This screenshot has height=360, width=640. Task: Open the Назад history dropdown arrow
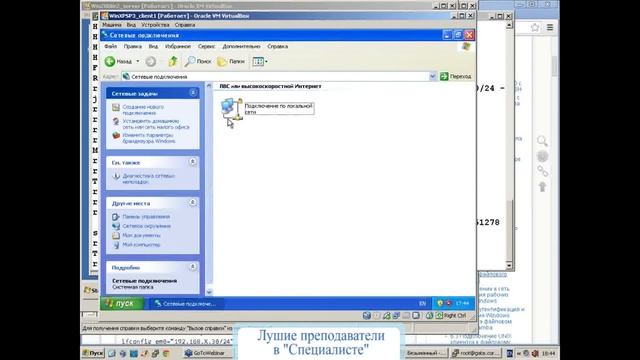pyautogui.click(x=138, y=61)
